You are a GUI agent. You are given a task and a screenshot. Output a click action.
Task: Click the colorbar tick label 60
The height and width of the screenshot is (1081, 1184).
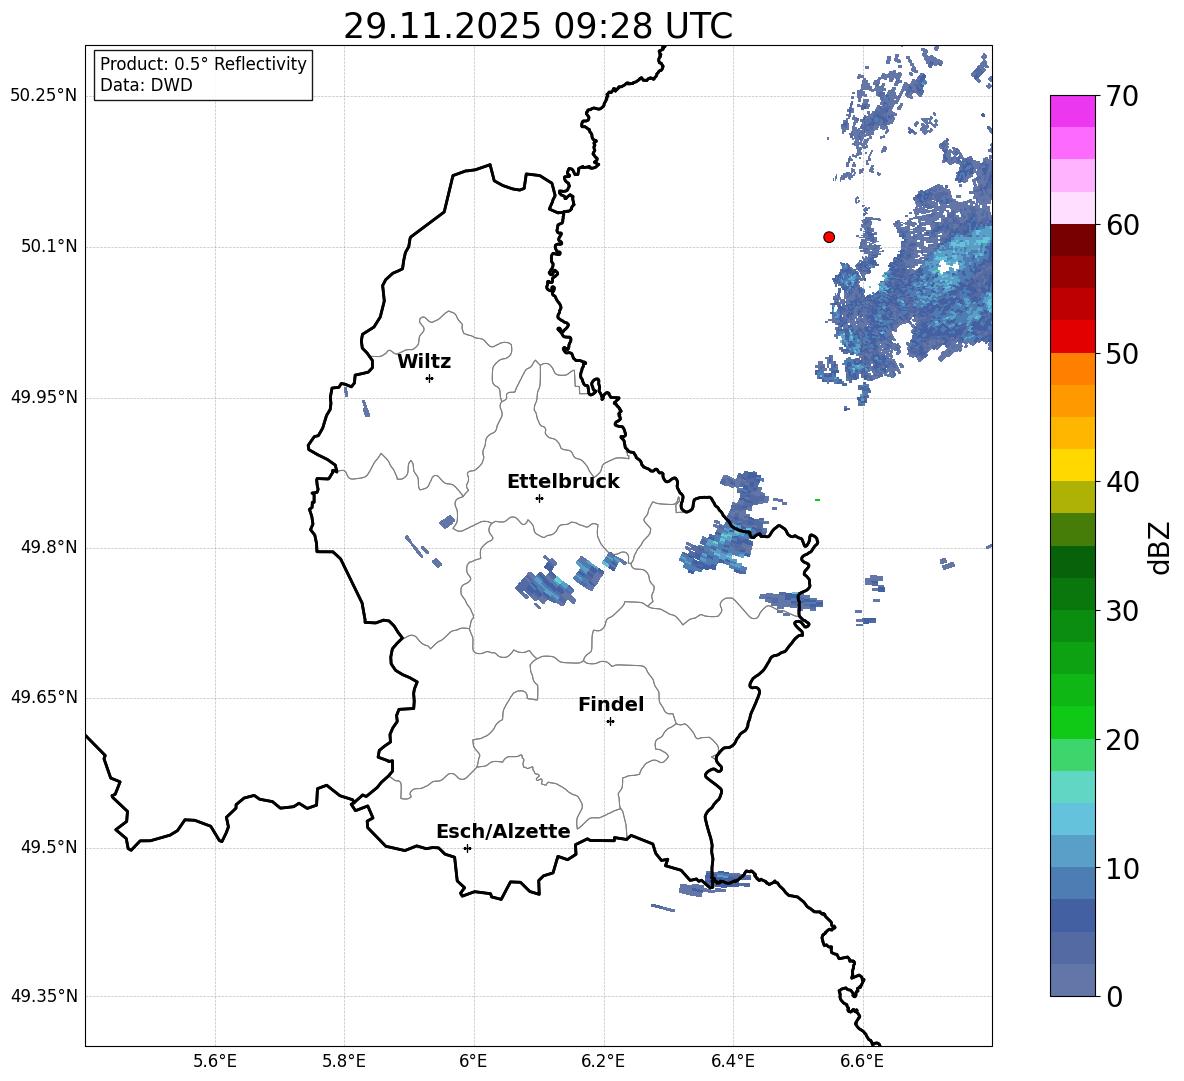[x=1122, y=225]
